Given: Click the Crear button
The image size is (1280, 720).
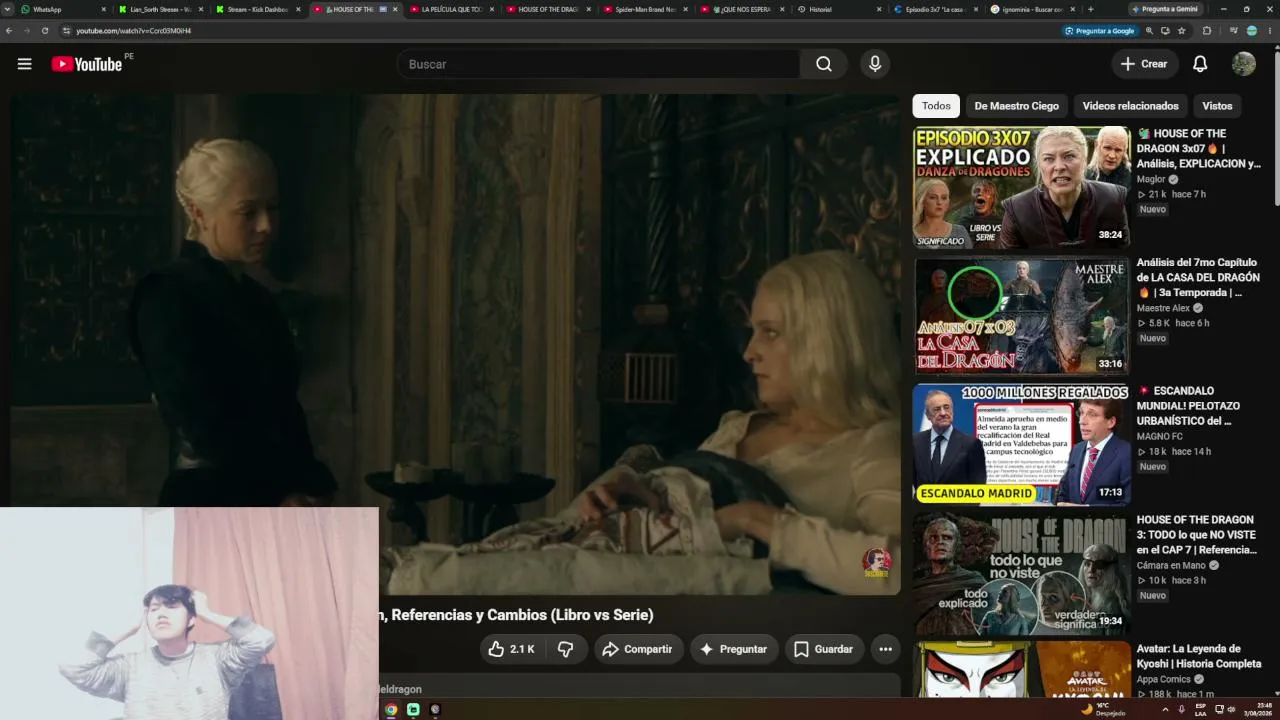Looking at the screenshot, I should (1144, 64).
